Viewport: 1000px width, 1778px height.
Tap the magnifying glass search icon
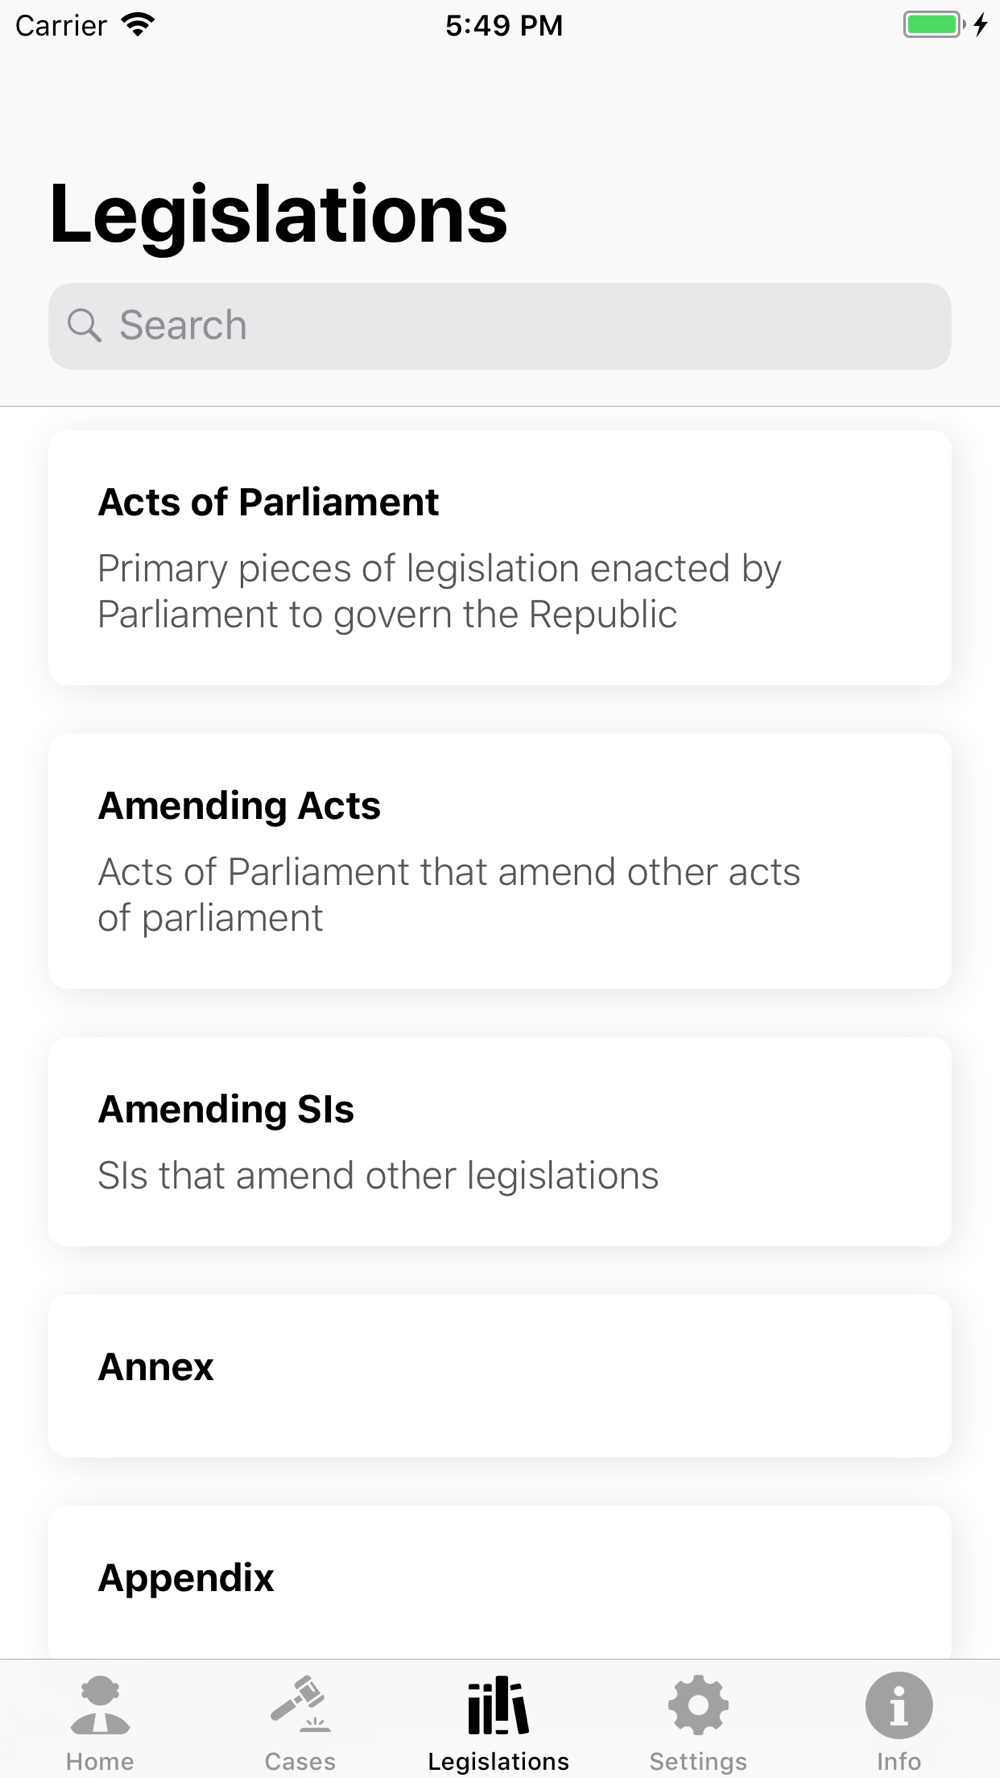tap(84, 325)
